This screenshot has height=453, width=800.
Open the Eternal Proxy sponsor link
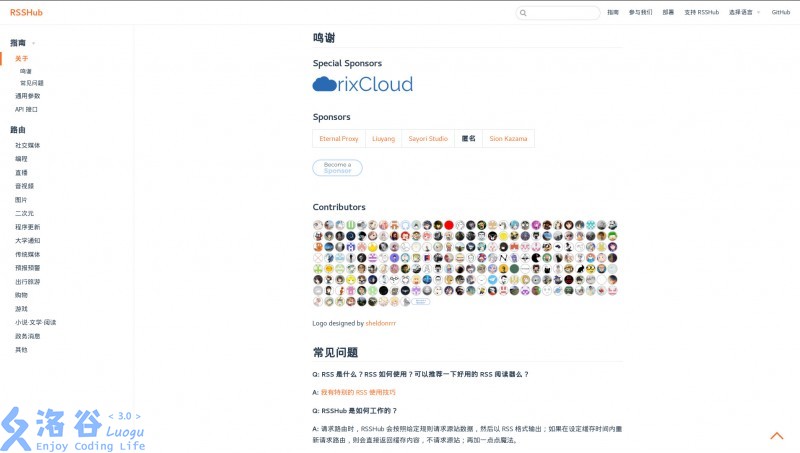338,139
